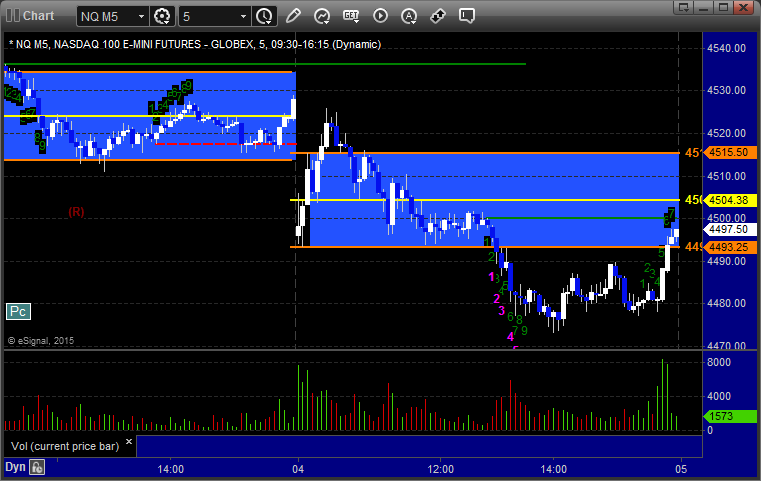Open the time template clock menu
Viewport: 761px width, 481px height.
265,17
